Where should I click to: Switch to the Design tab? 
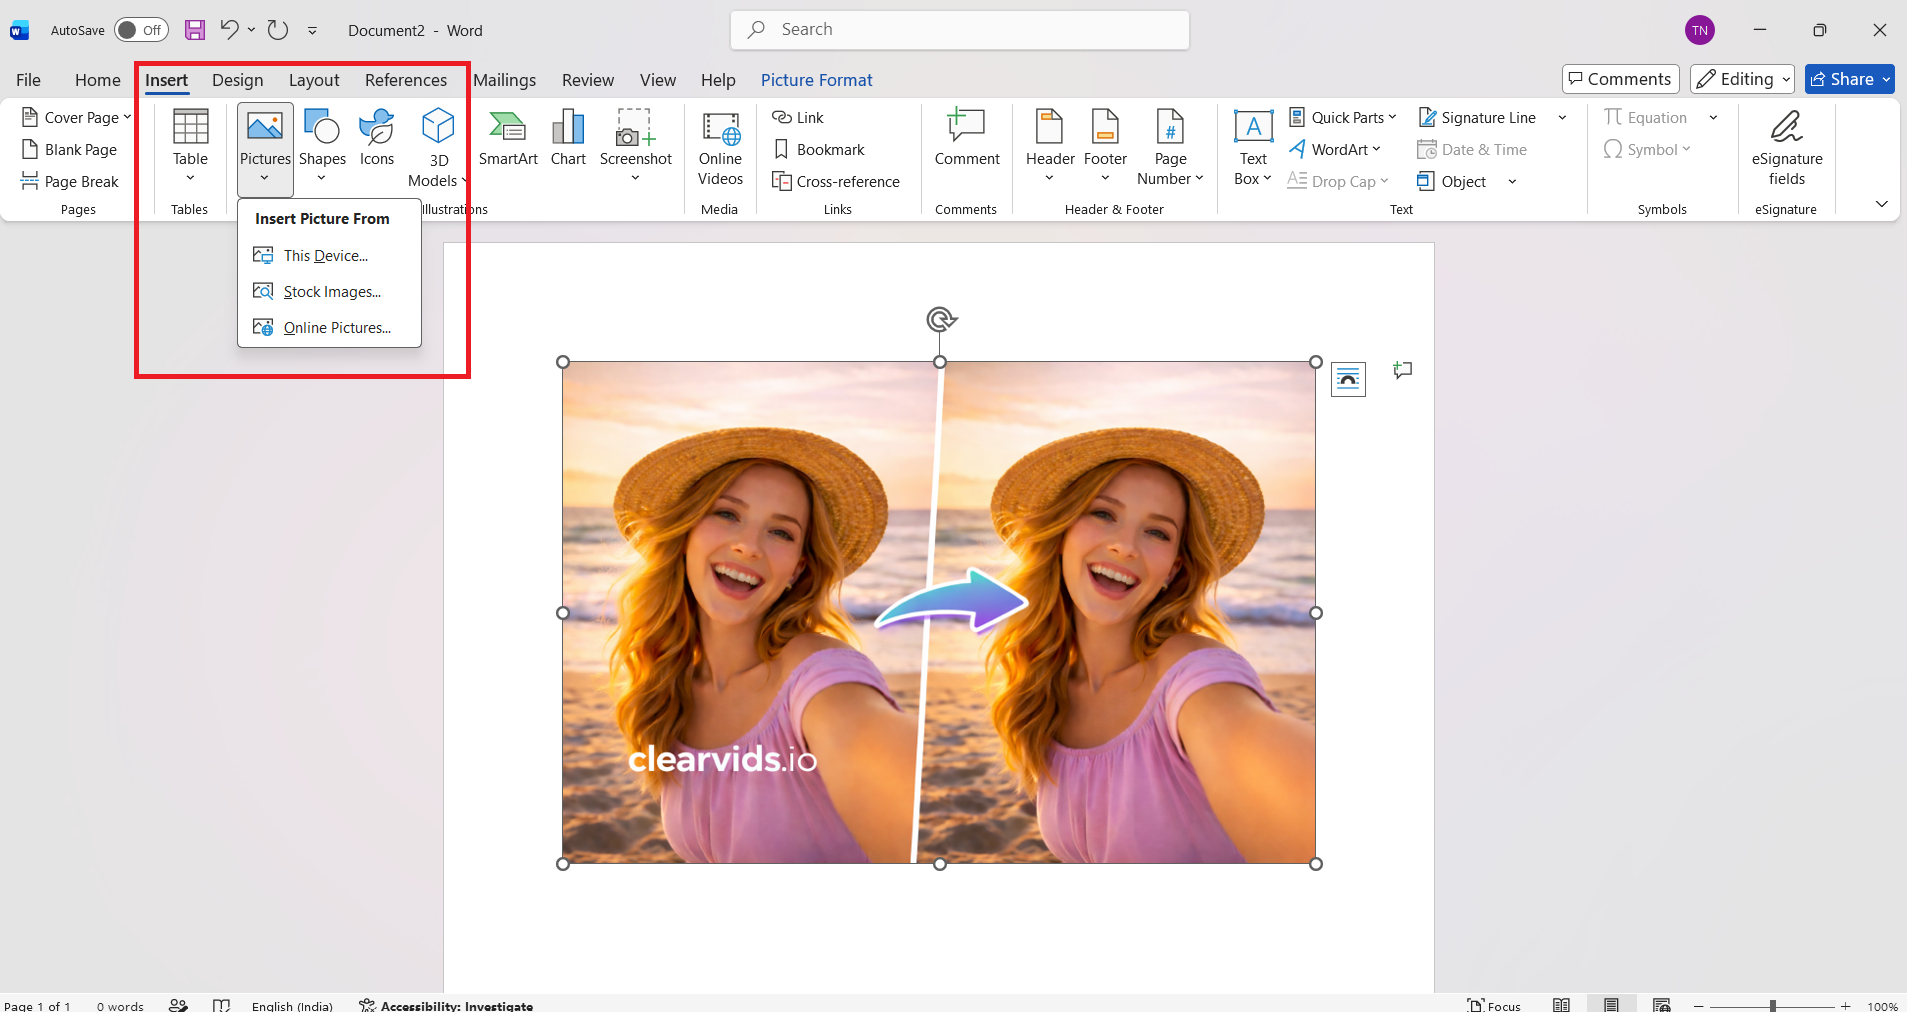[237, 80]
